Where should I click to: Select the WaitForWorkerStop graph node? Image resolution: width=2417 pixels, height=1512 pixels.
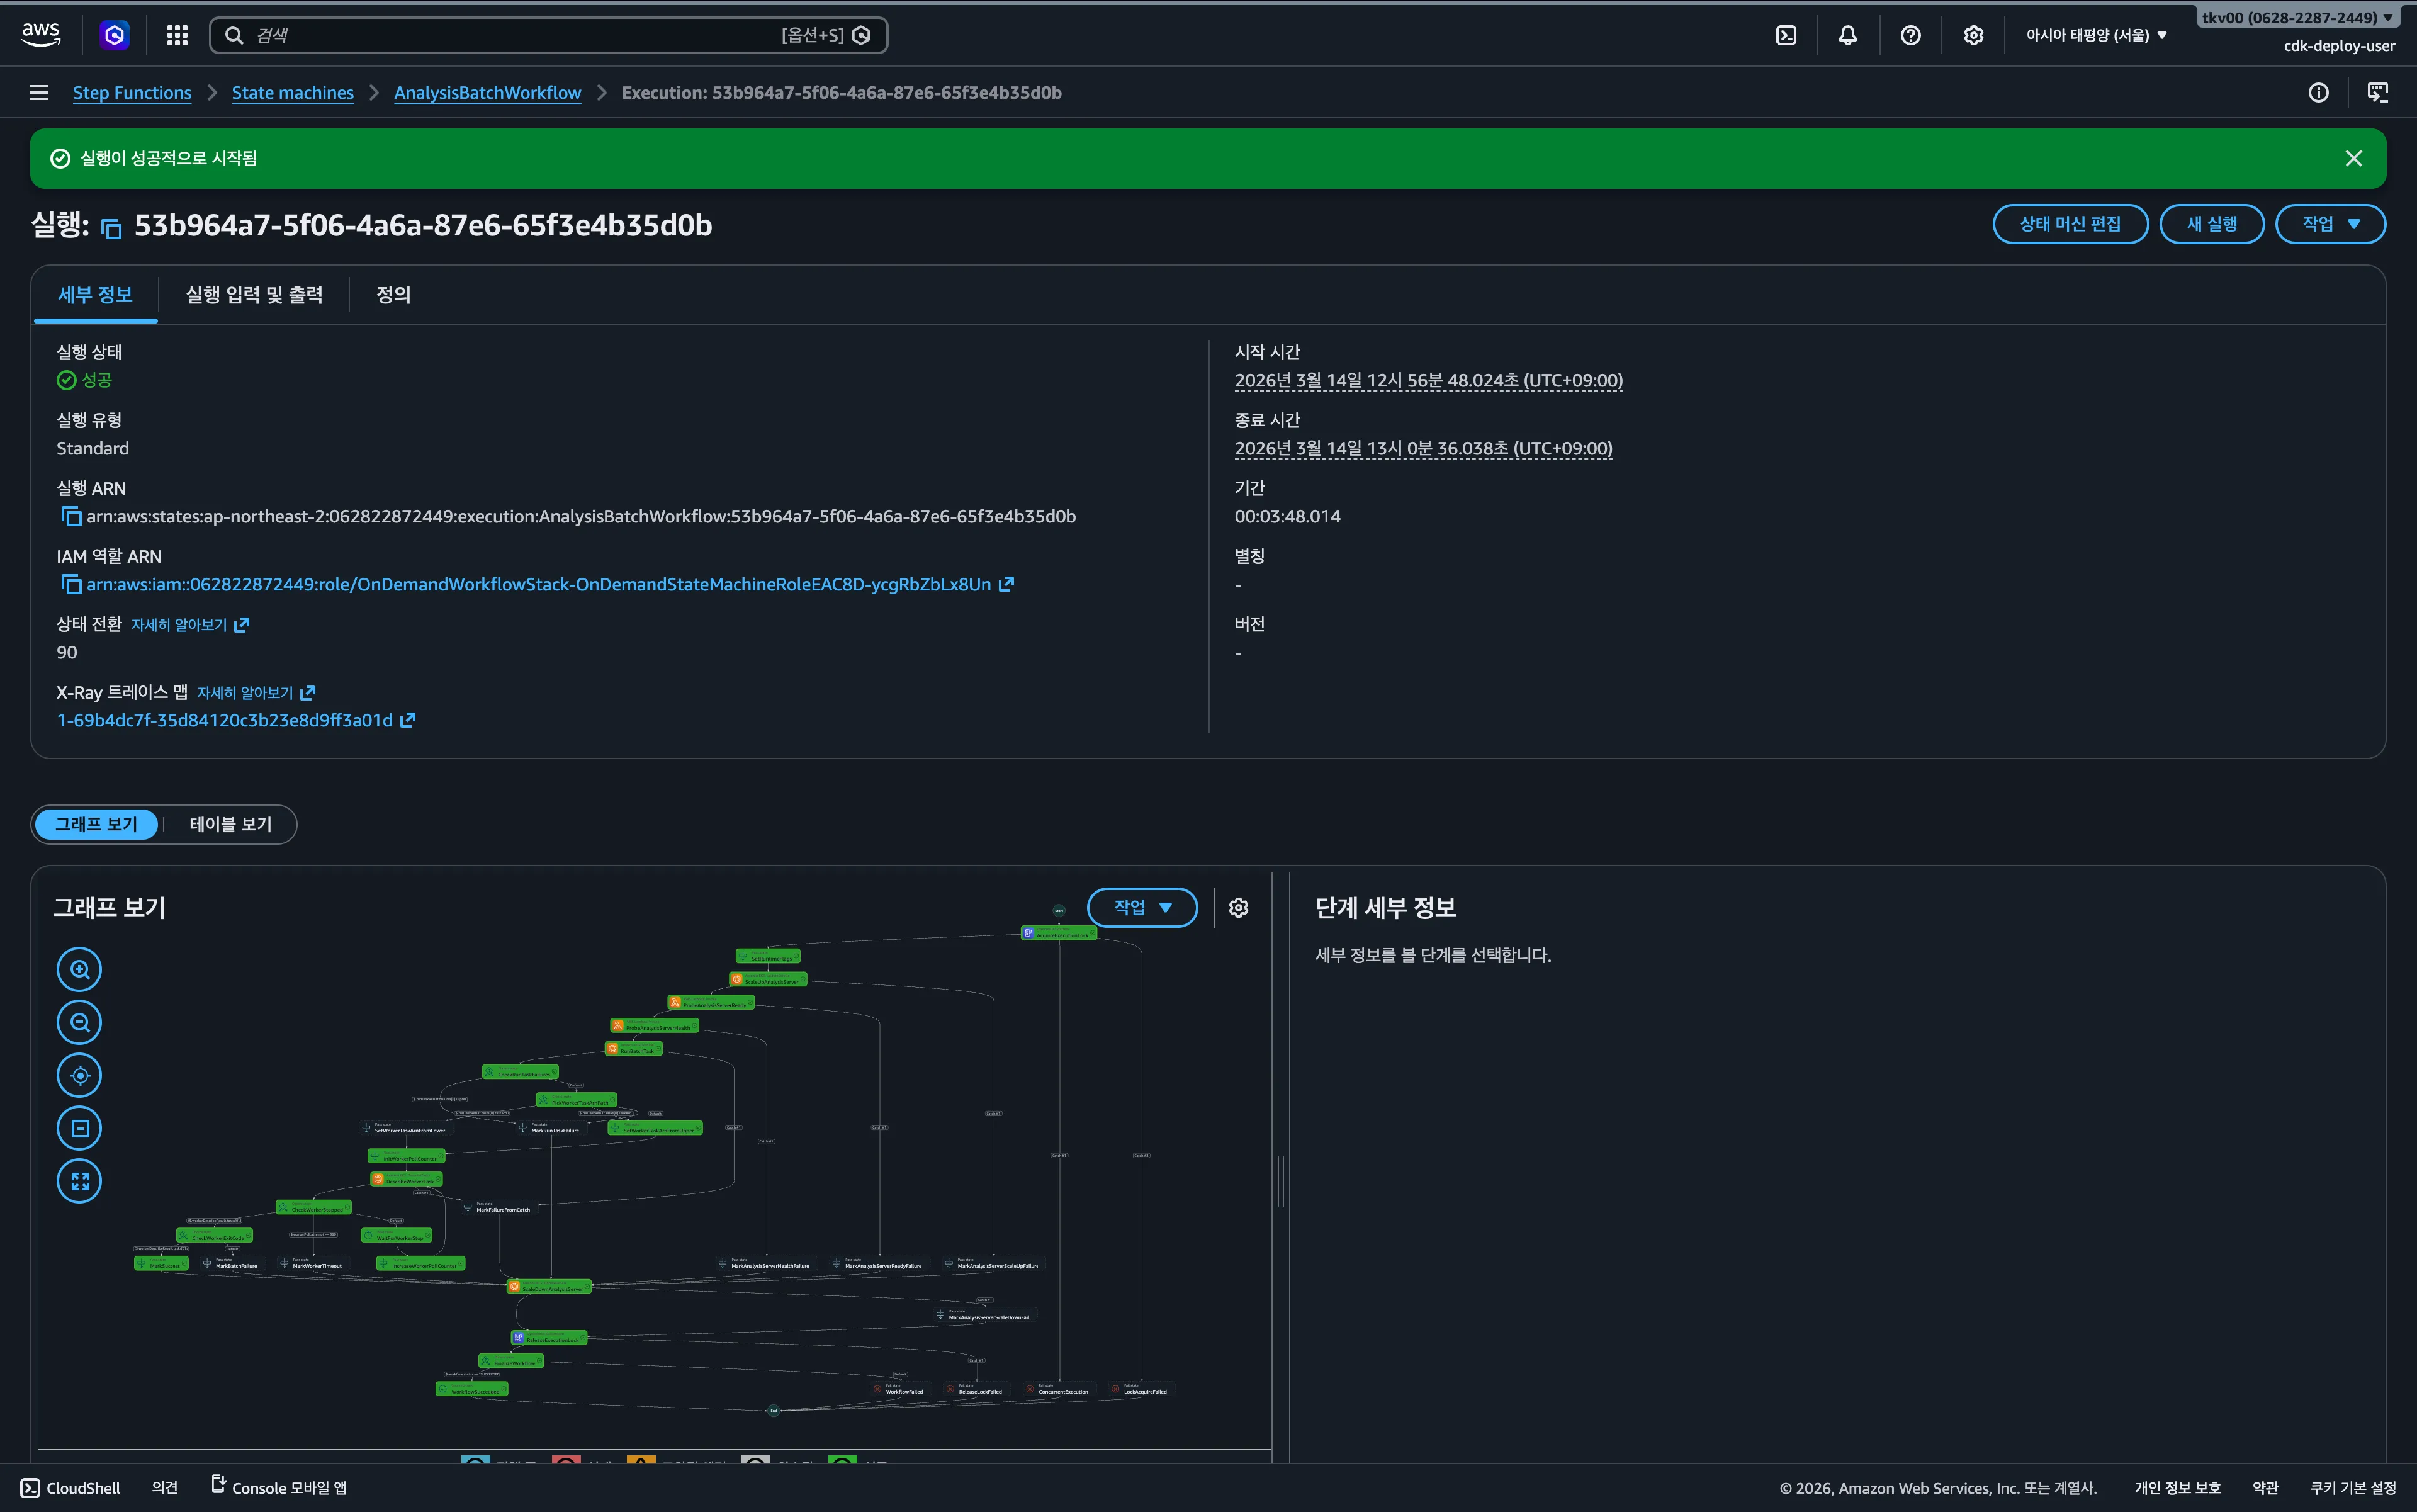tap(396, 1236)
